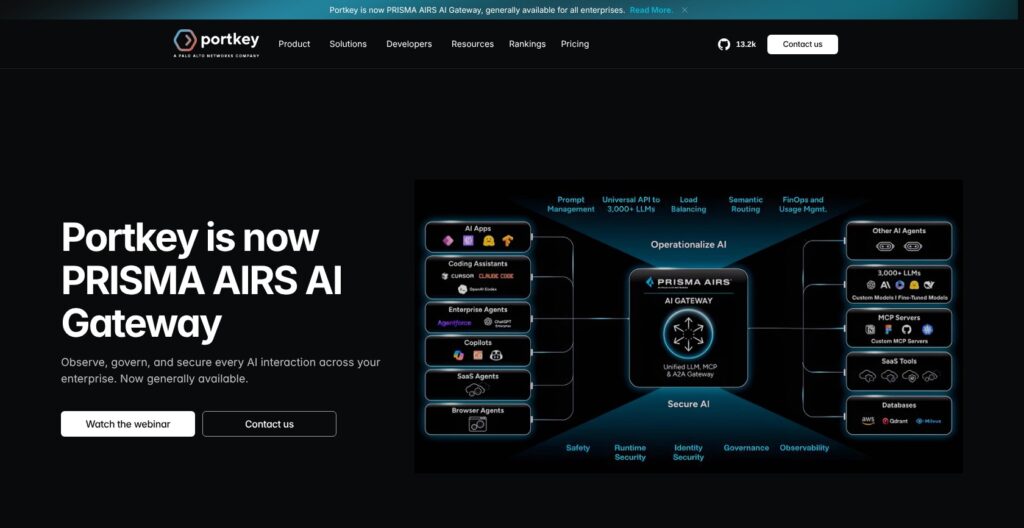Click the Milvus logo in Databases

click(x=928, y=421)
